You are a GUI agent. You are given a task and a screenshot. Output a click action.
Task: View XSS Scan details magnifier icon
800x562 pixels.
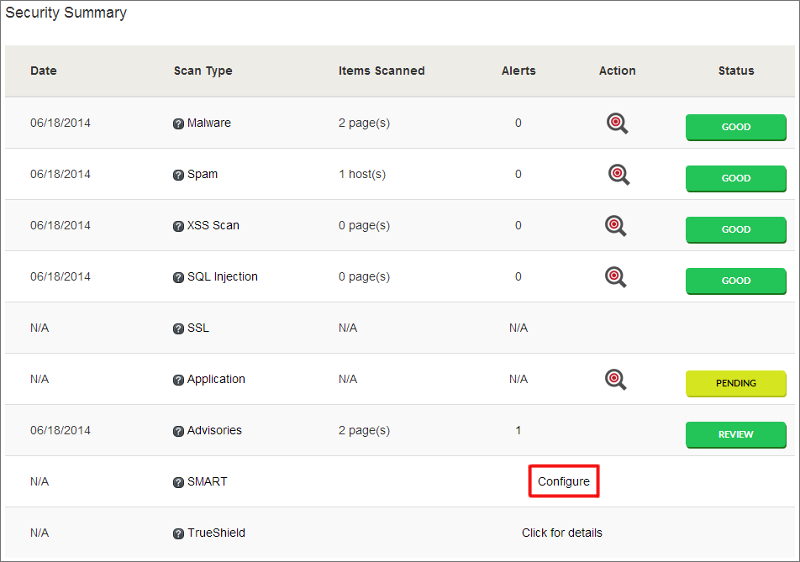(617, 225)
